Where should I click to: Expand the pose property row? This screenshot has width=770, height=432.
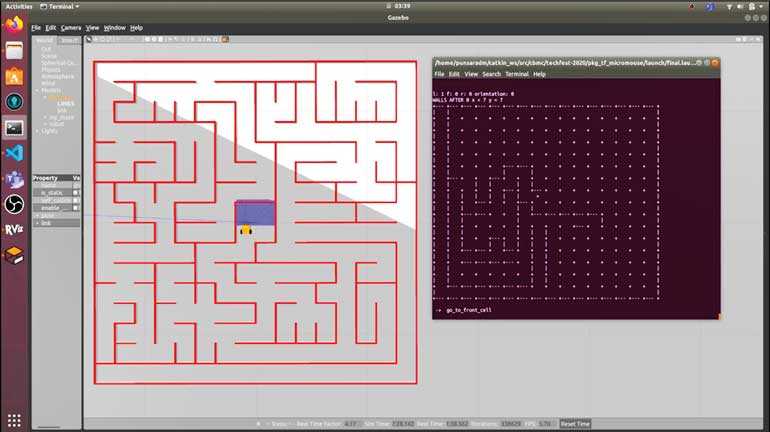[36, 215]
